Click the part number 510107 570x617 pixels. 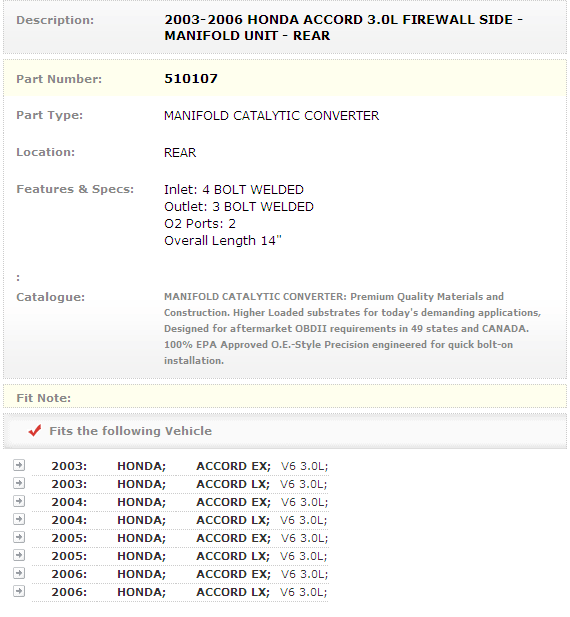191,79
